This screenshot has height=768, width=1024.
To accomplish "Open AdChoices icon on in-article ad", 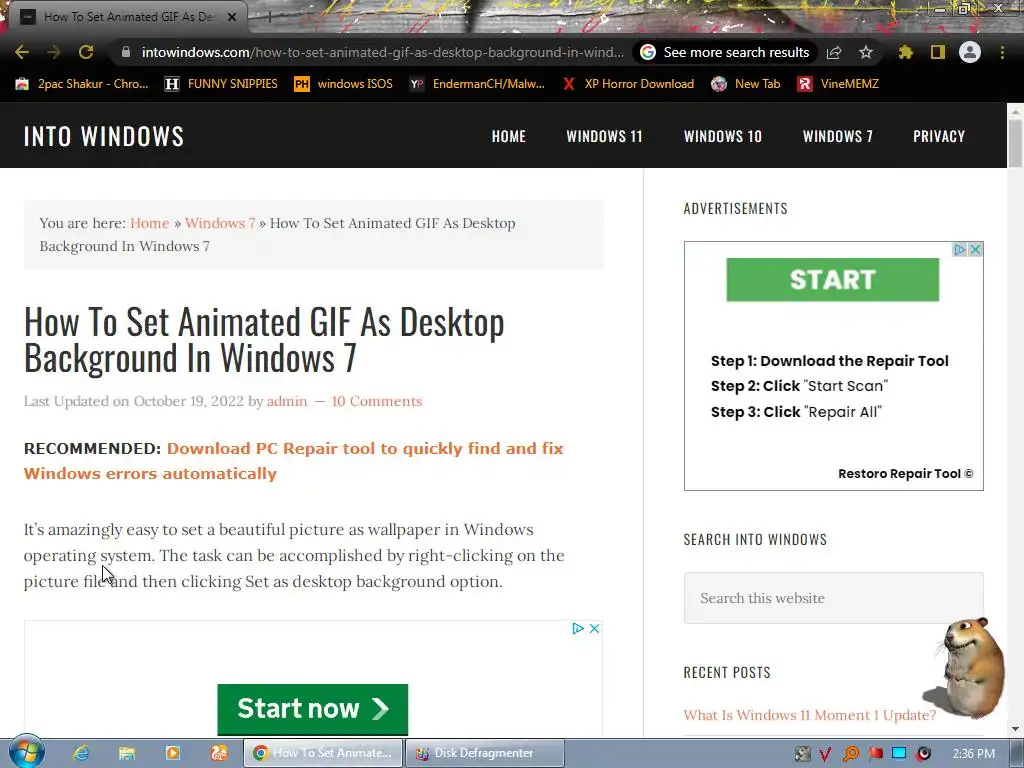I will (x=578, y=628).
